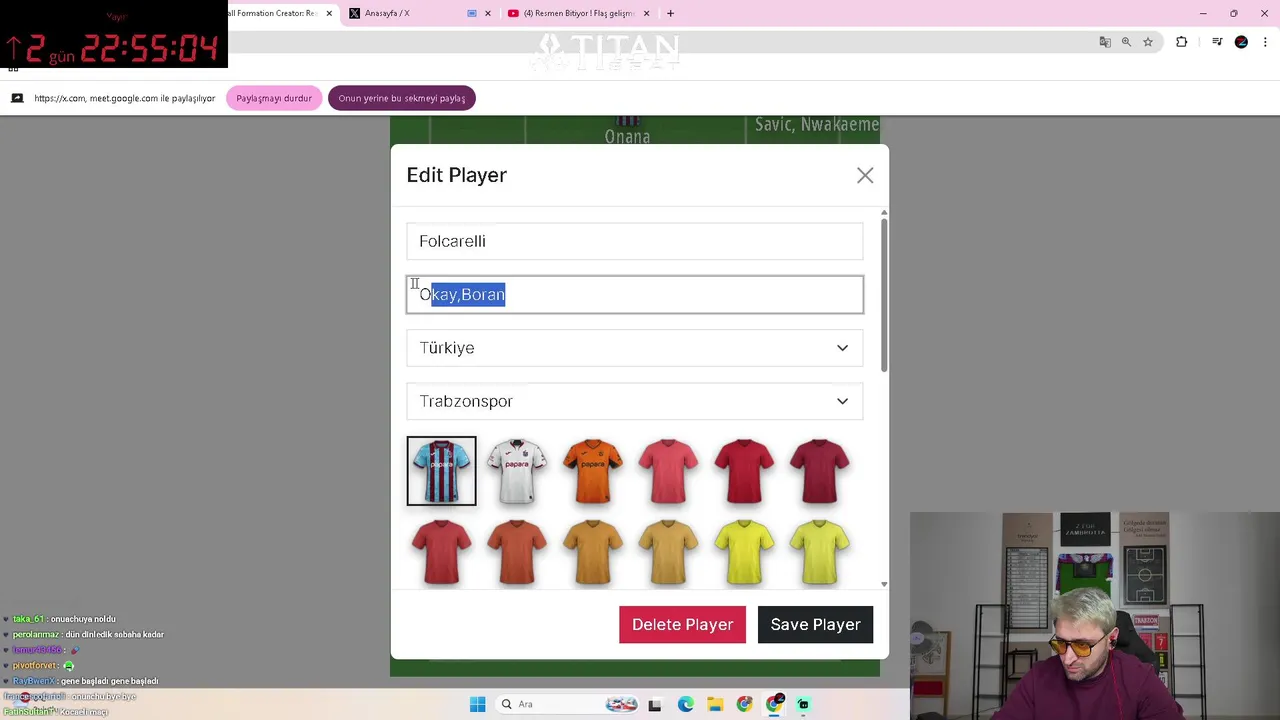
Task: Switch to the untitled blue-icon tab
Action: point(472,13)
